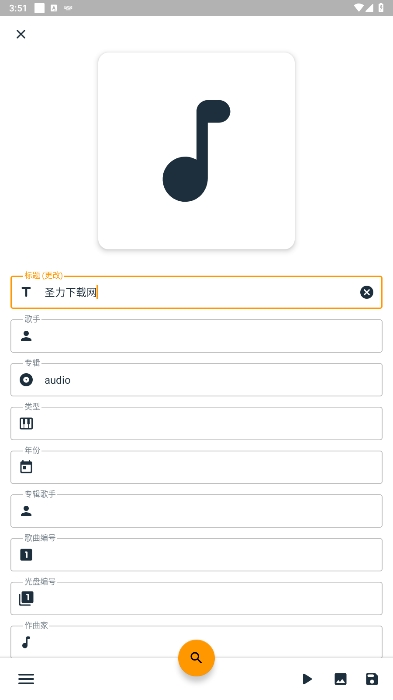Open the cover image picker icon
Image resolution: width=393 pixels, height=700 pixels.
tap(340, 679)
